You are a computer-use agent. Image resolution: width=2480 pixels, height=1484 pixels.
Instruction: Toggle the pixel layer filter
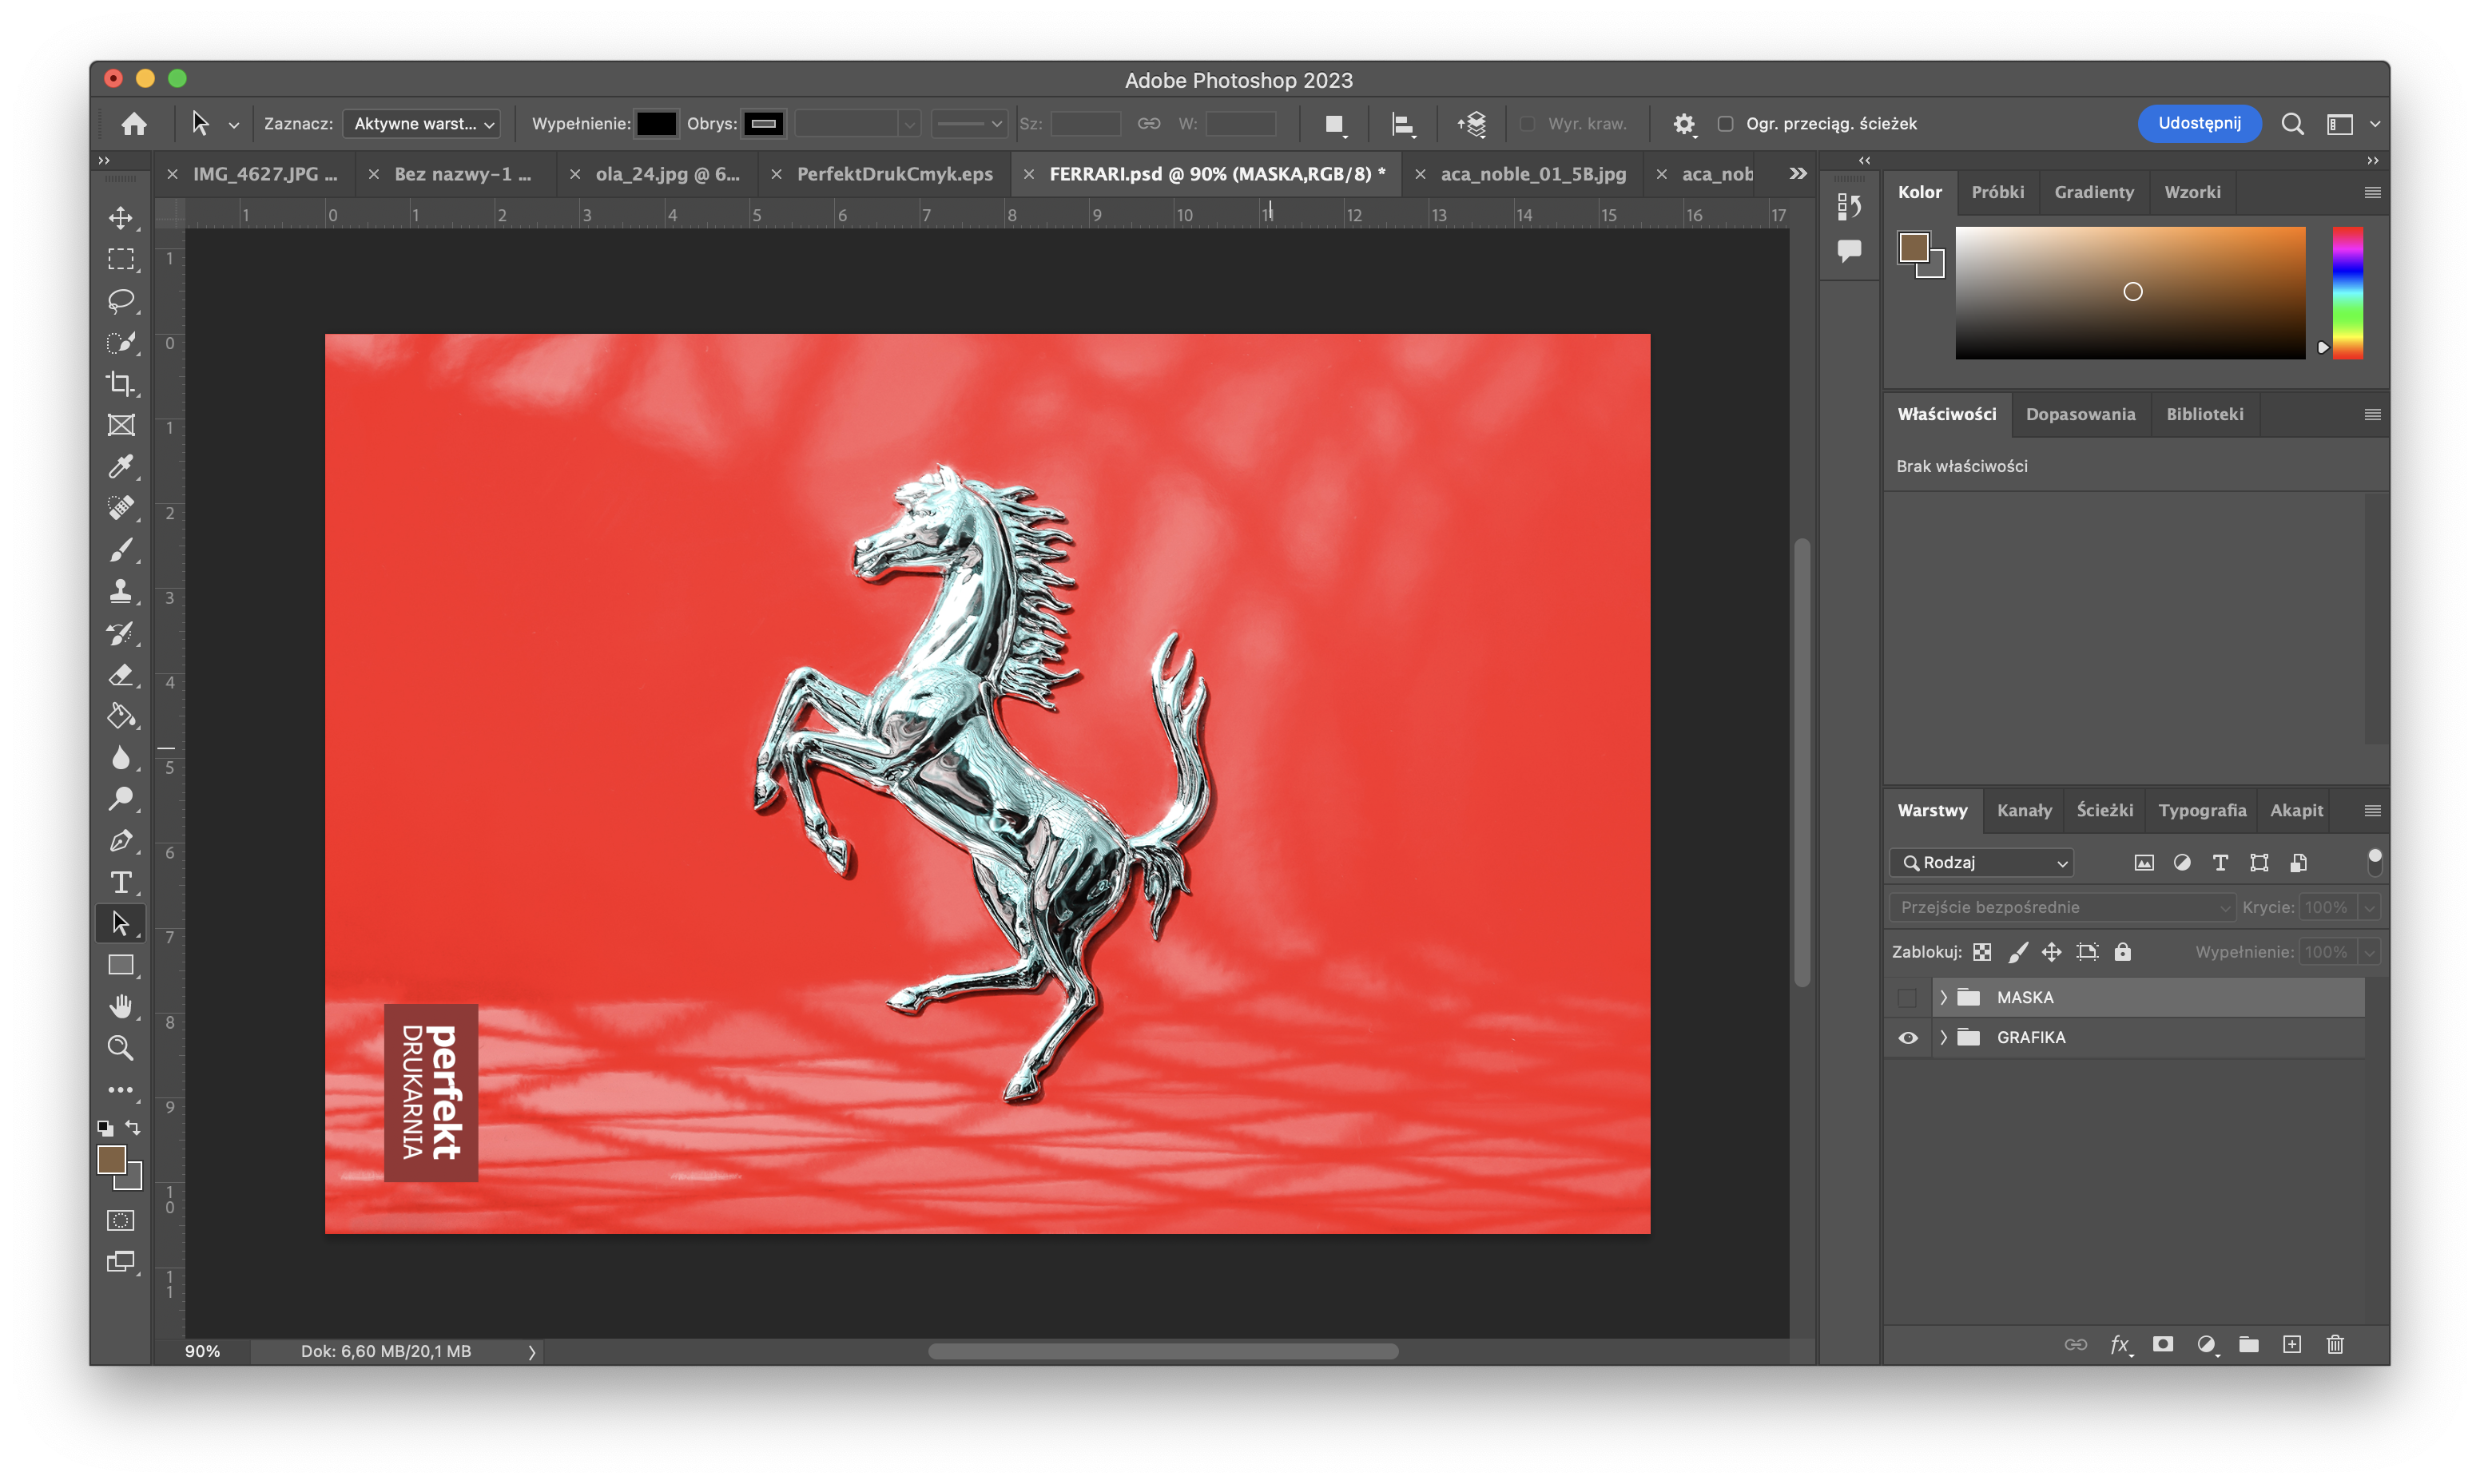pos(2144,863)
